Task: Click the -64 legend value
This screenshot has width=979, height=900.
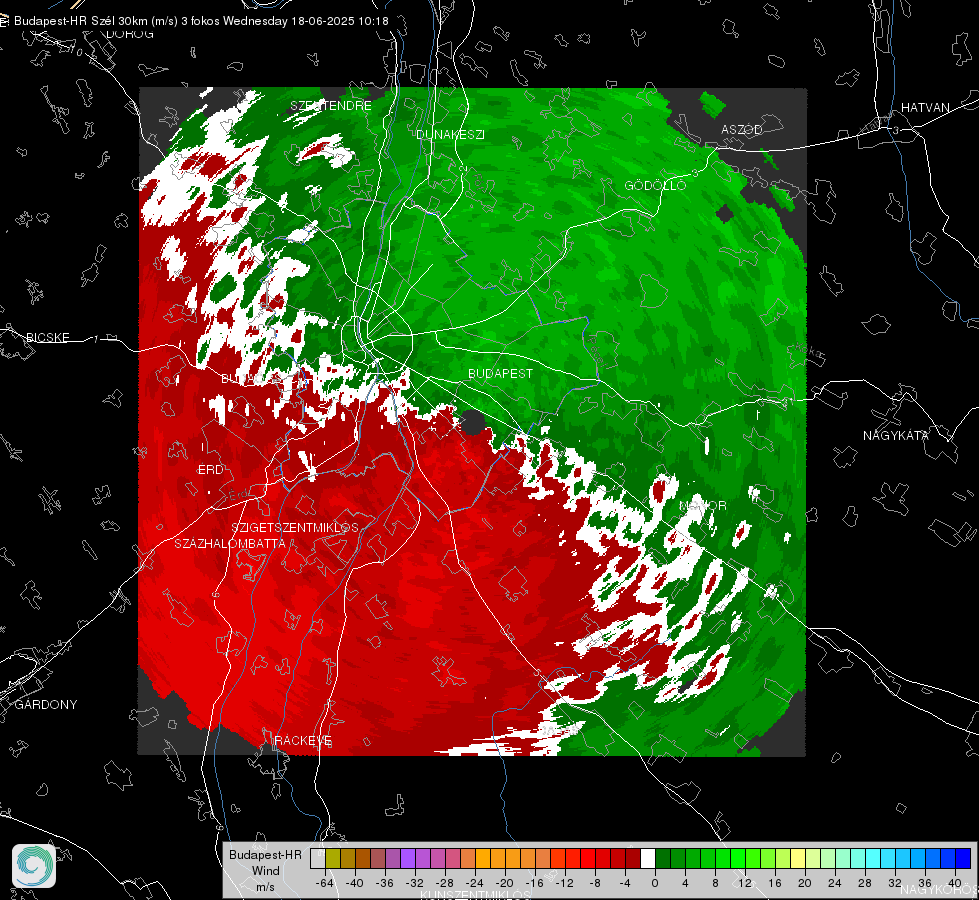Action: pos(325,883)
